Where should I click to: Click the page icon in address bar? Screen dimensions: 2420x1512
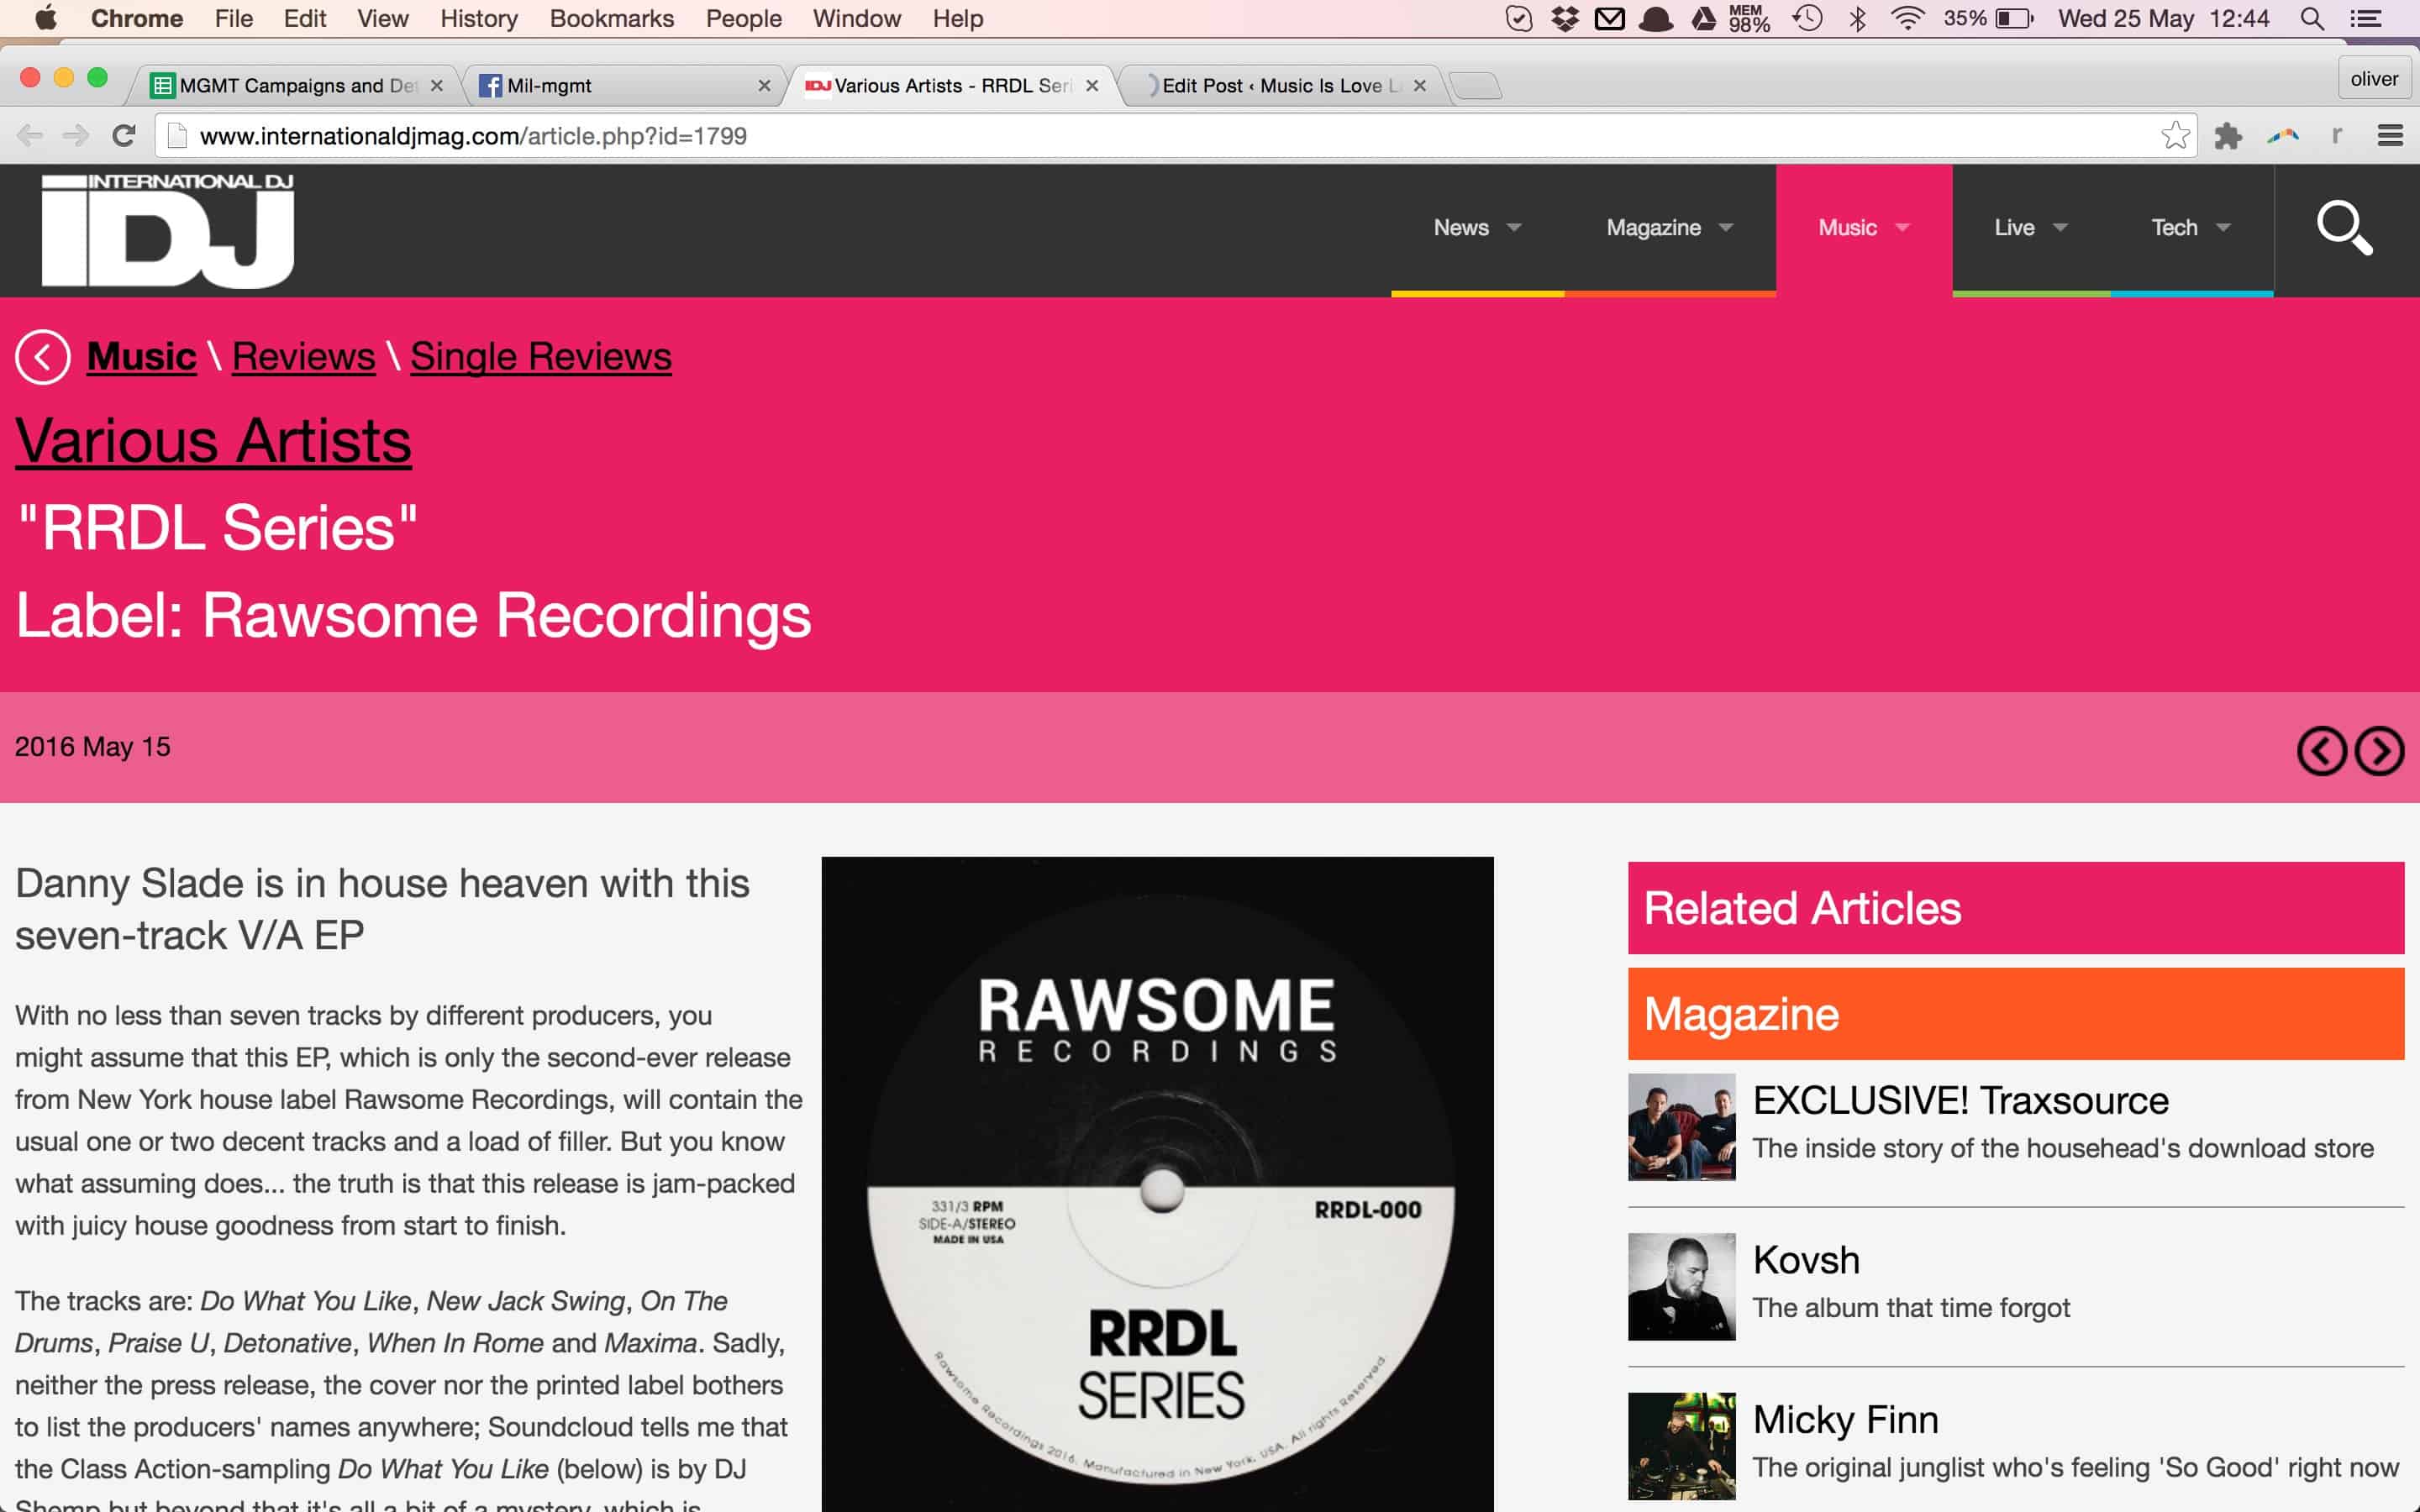pos(177,136)
